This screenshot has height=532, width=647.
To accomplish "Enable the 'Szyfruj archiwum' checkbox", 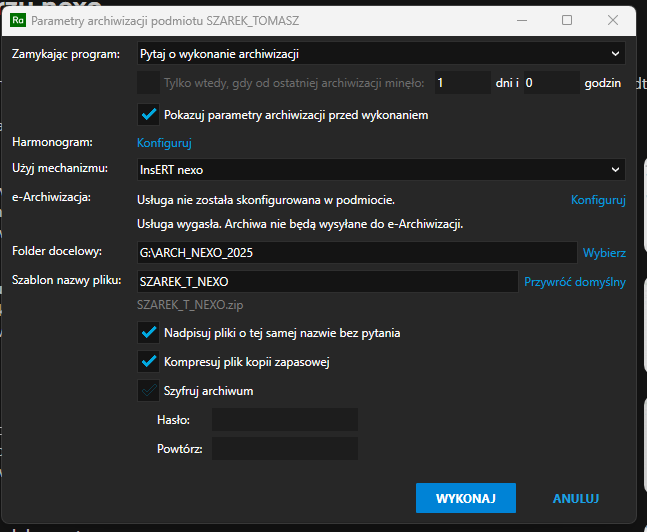I will (x=149, y=390).
